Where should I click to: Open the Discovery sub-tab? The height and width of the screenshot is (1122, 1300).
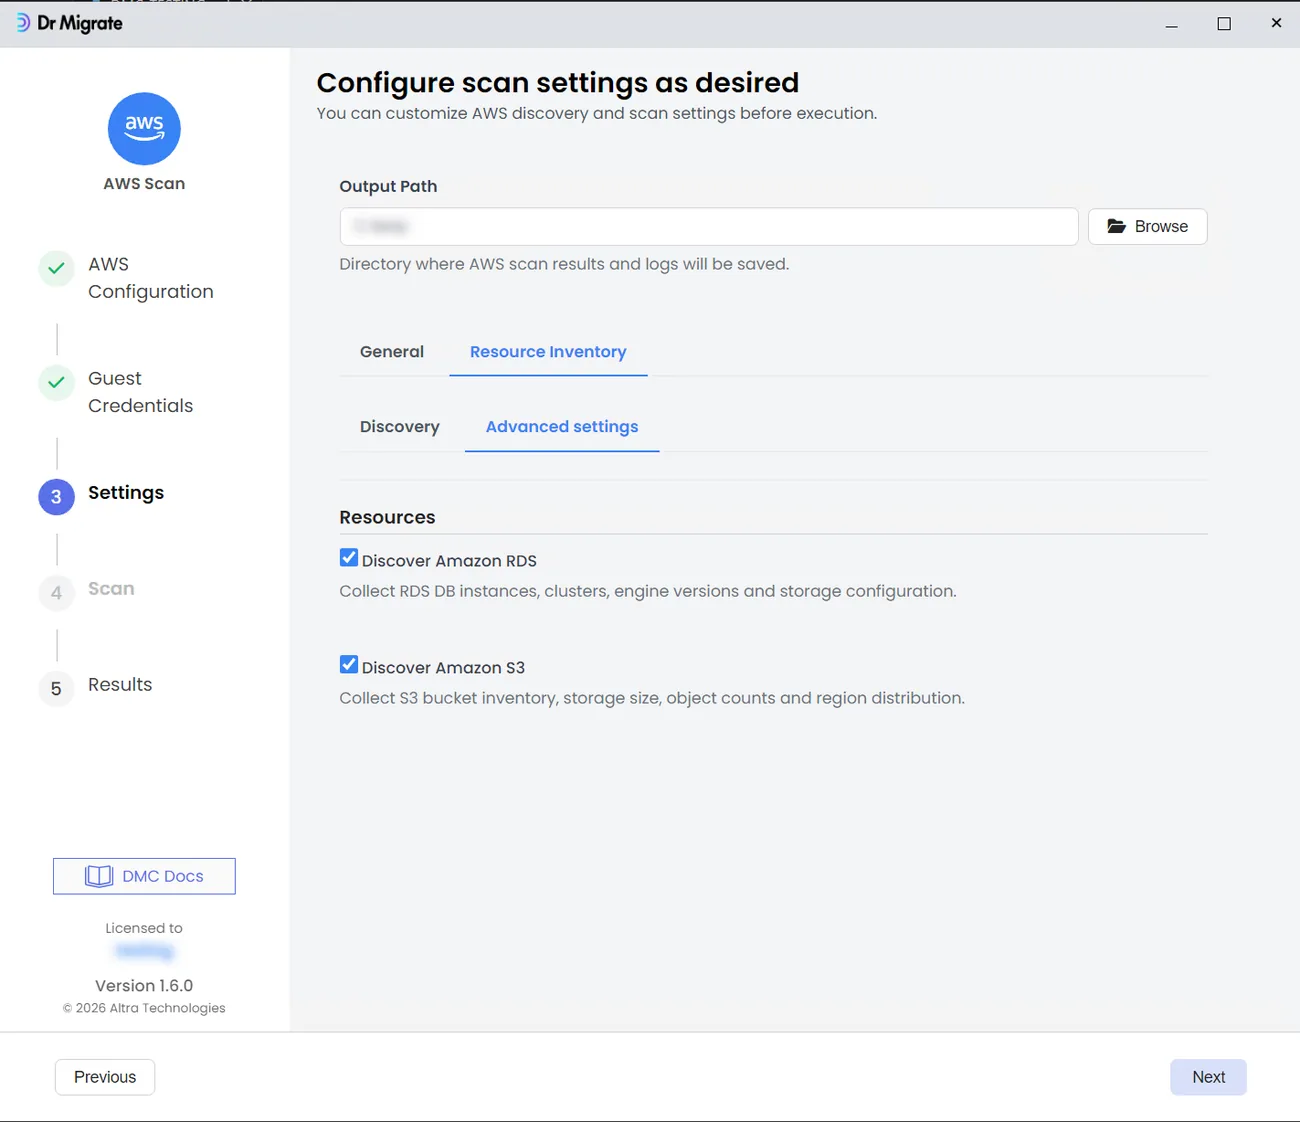[x=400, y=427]
